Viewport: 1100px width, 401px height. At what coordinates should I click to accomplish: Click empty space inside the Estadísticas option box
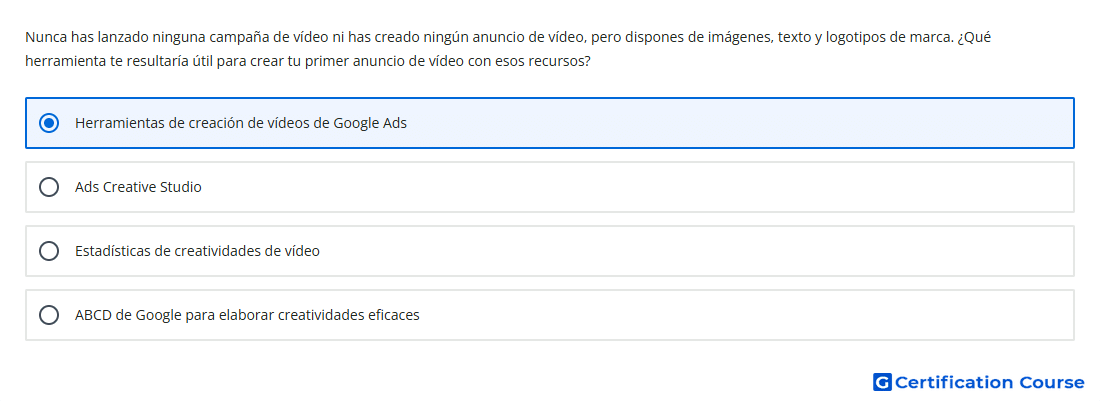coord(700,251)
